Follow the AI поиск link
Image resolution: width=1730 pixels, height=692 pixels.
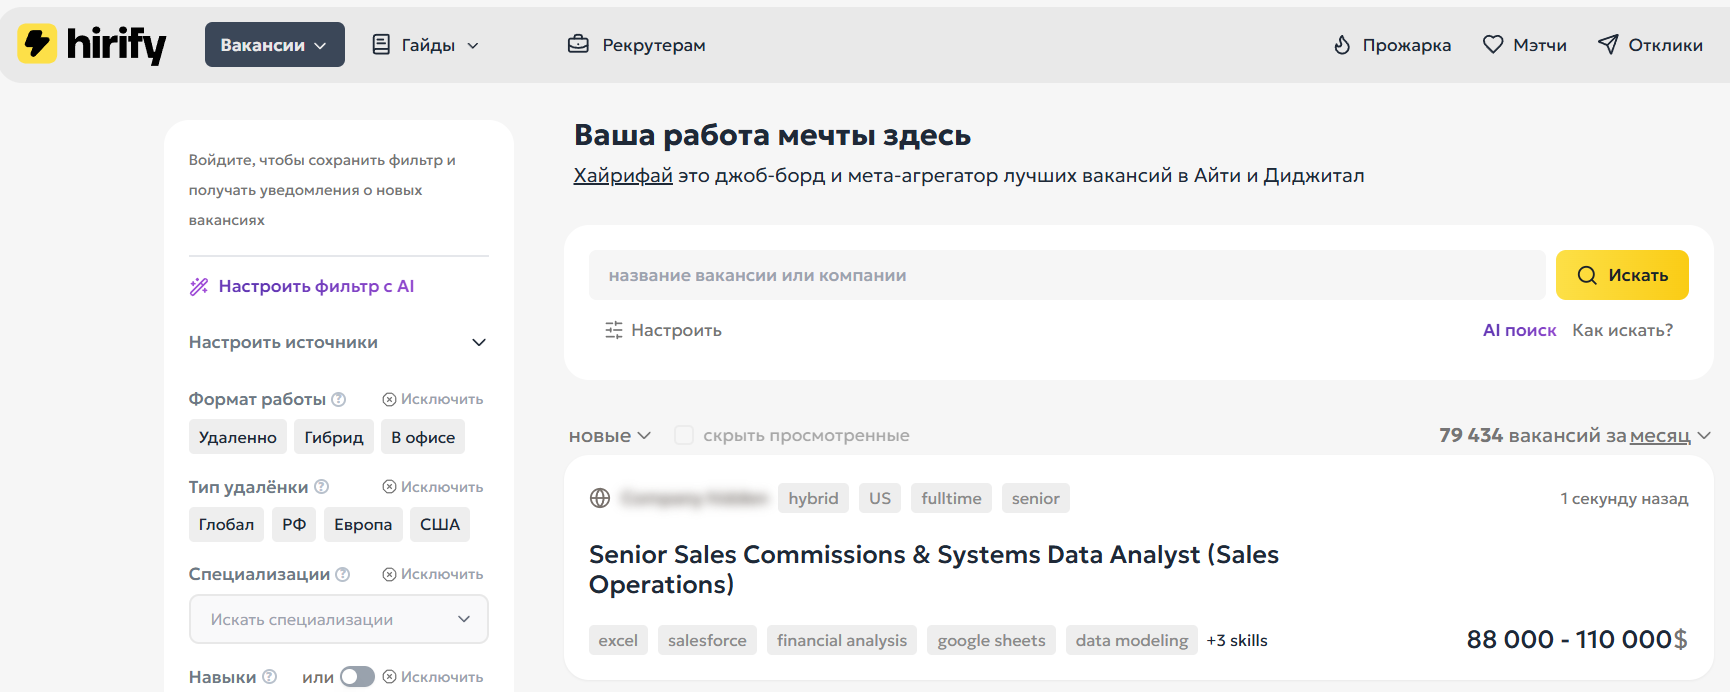(x=1518, y=330)
